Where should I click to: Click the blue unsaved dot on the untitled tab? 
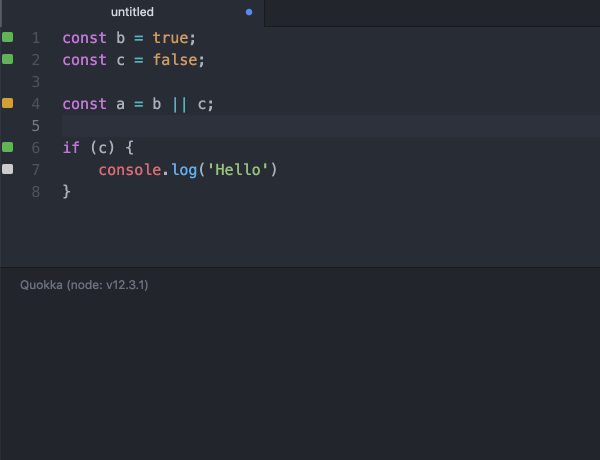(249, 12)
